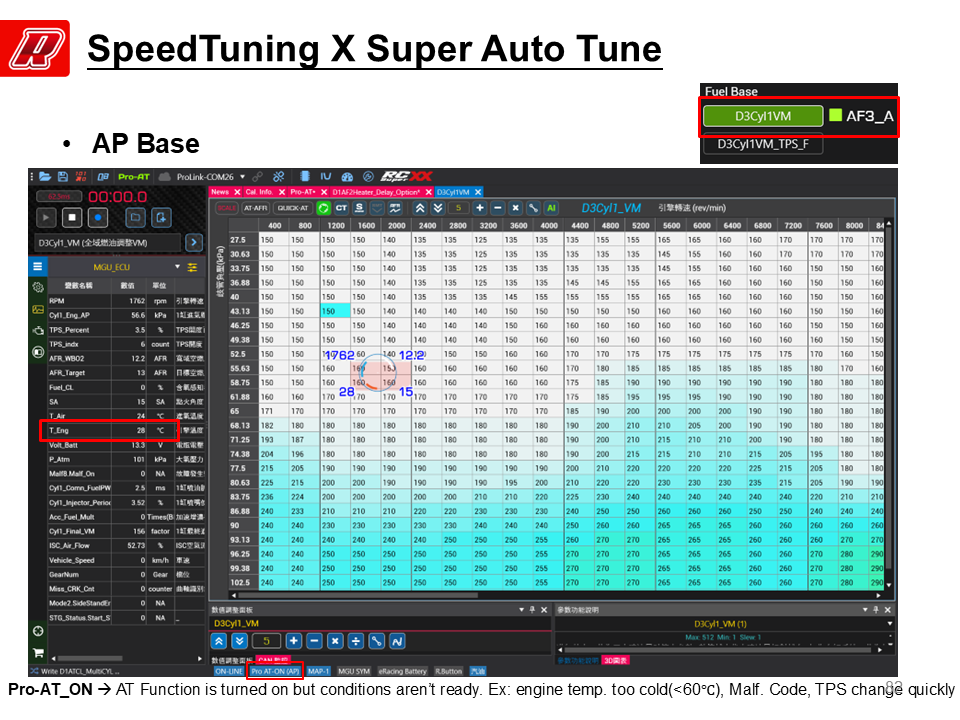Switch to the Cal. Info. tab
This screenshot has height=720, width=960.
pos(259,192)
